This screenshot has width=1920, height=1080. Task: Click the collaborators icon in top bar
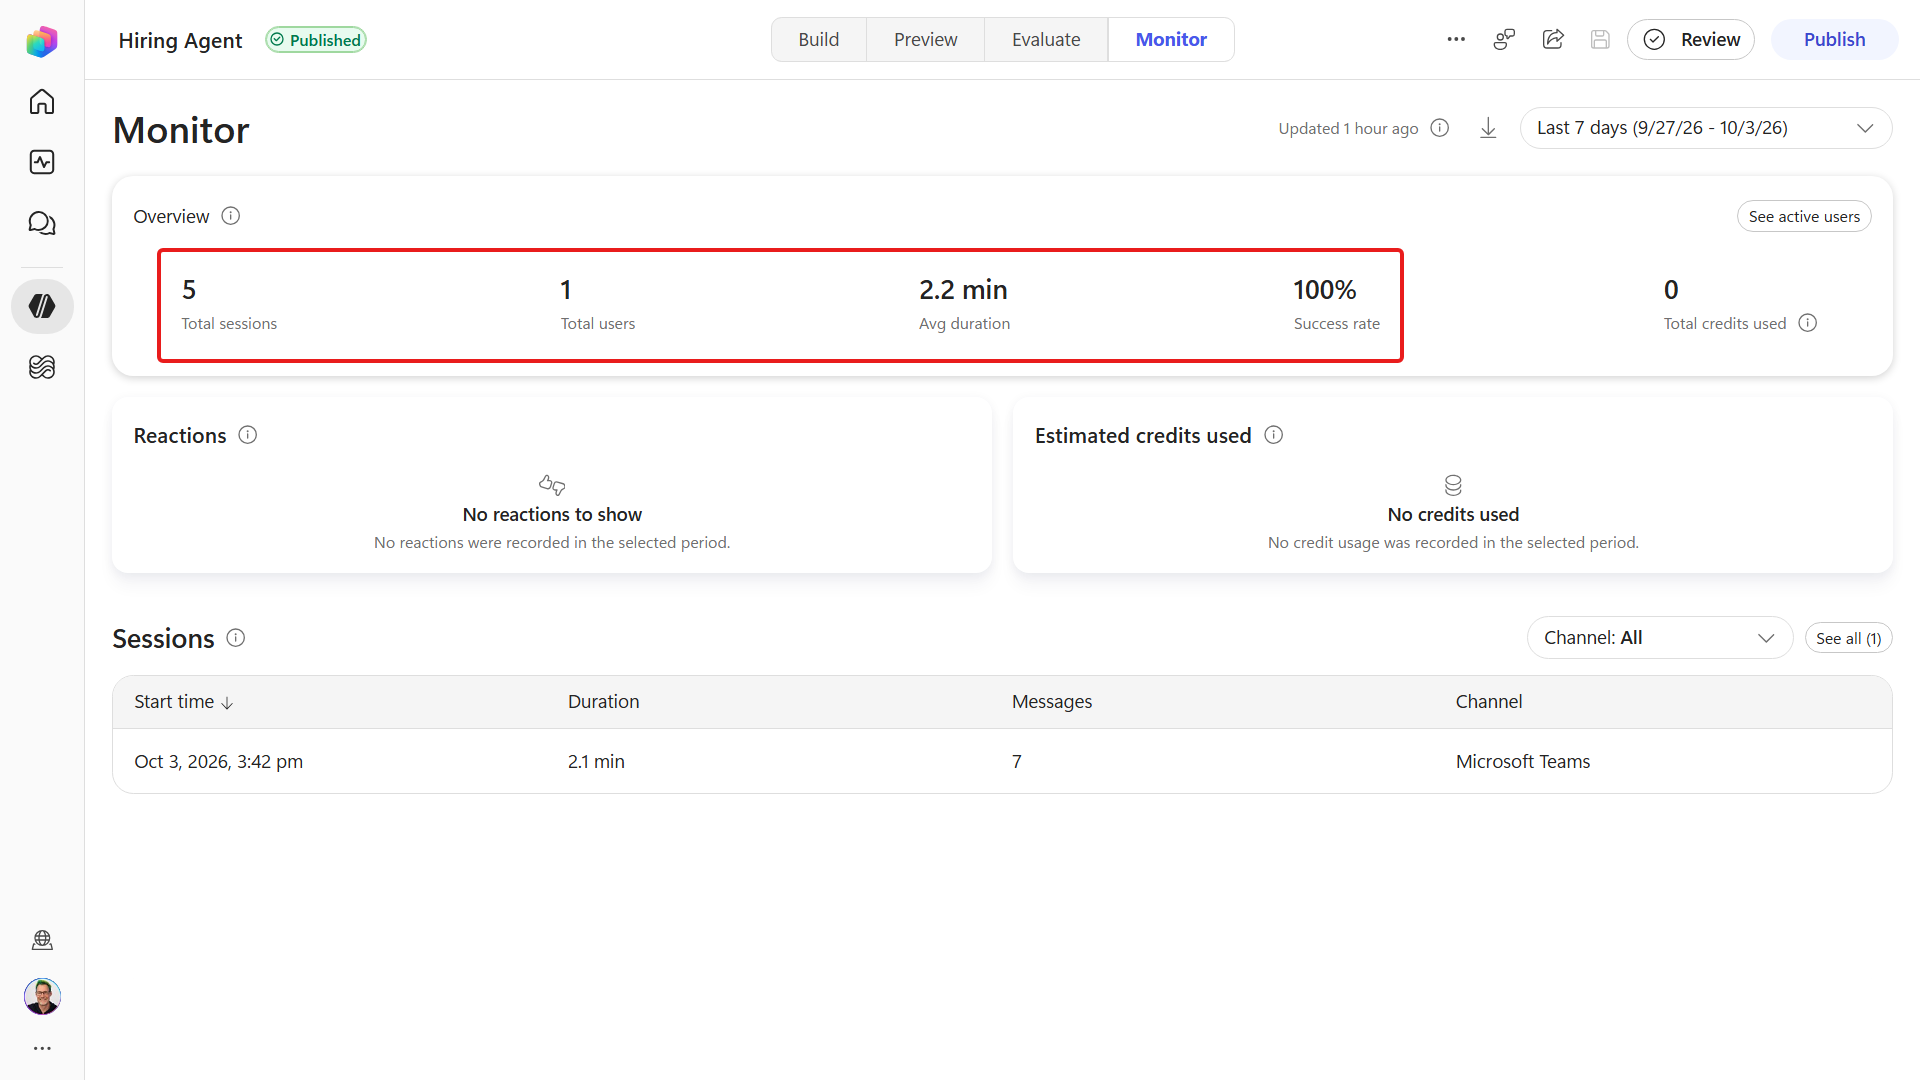[1504, 40]
